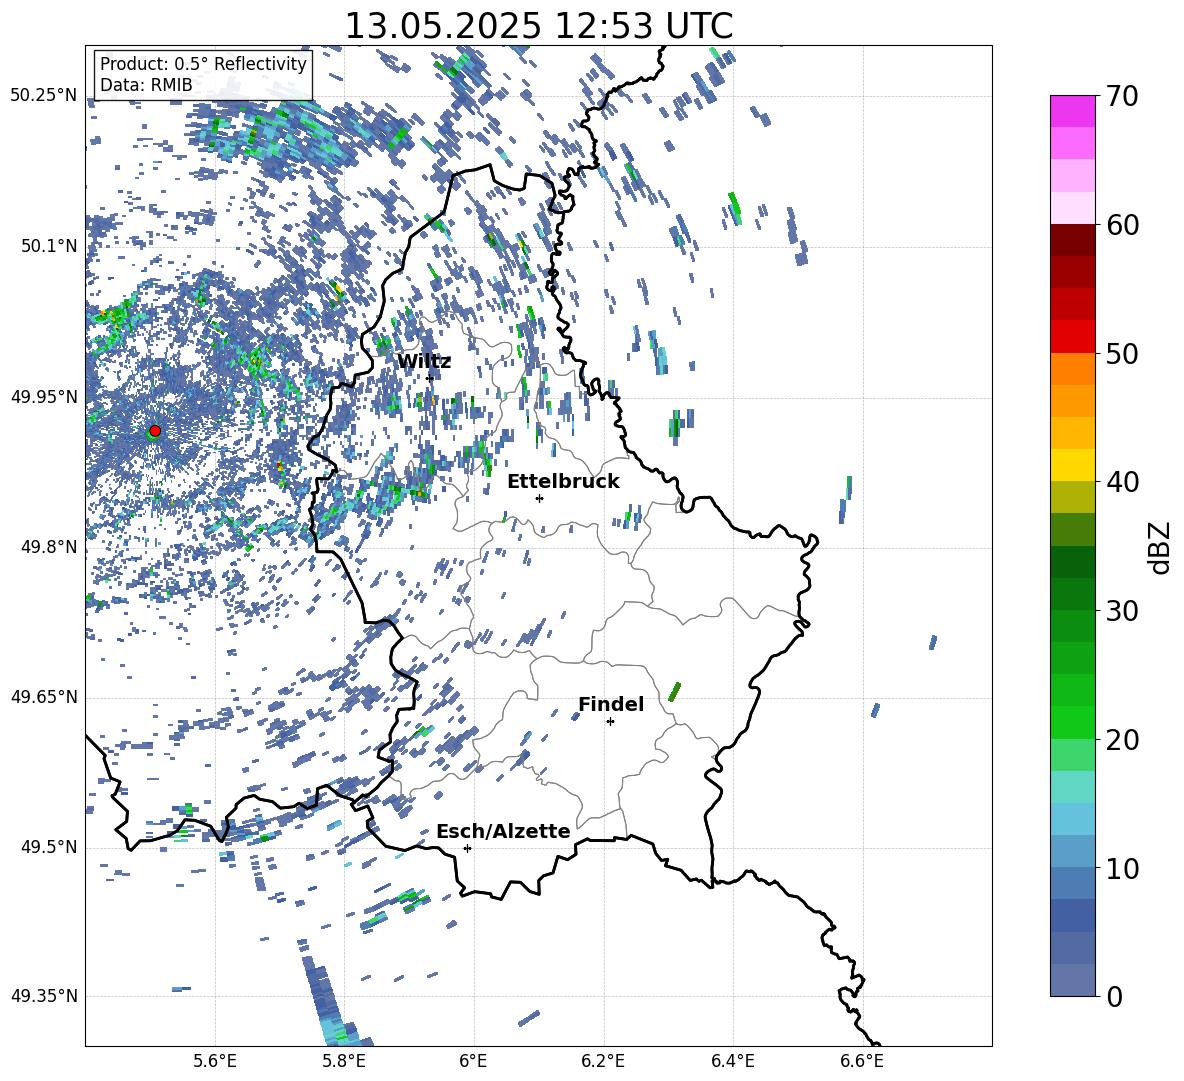The width and height of the screenshot is (1184, 1081).
Task: Click the cross marker below Ettelbruck
Action: tap(539, 498)
